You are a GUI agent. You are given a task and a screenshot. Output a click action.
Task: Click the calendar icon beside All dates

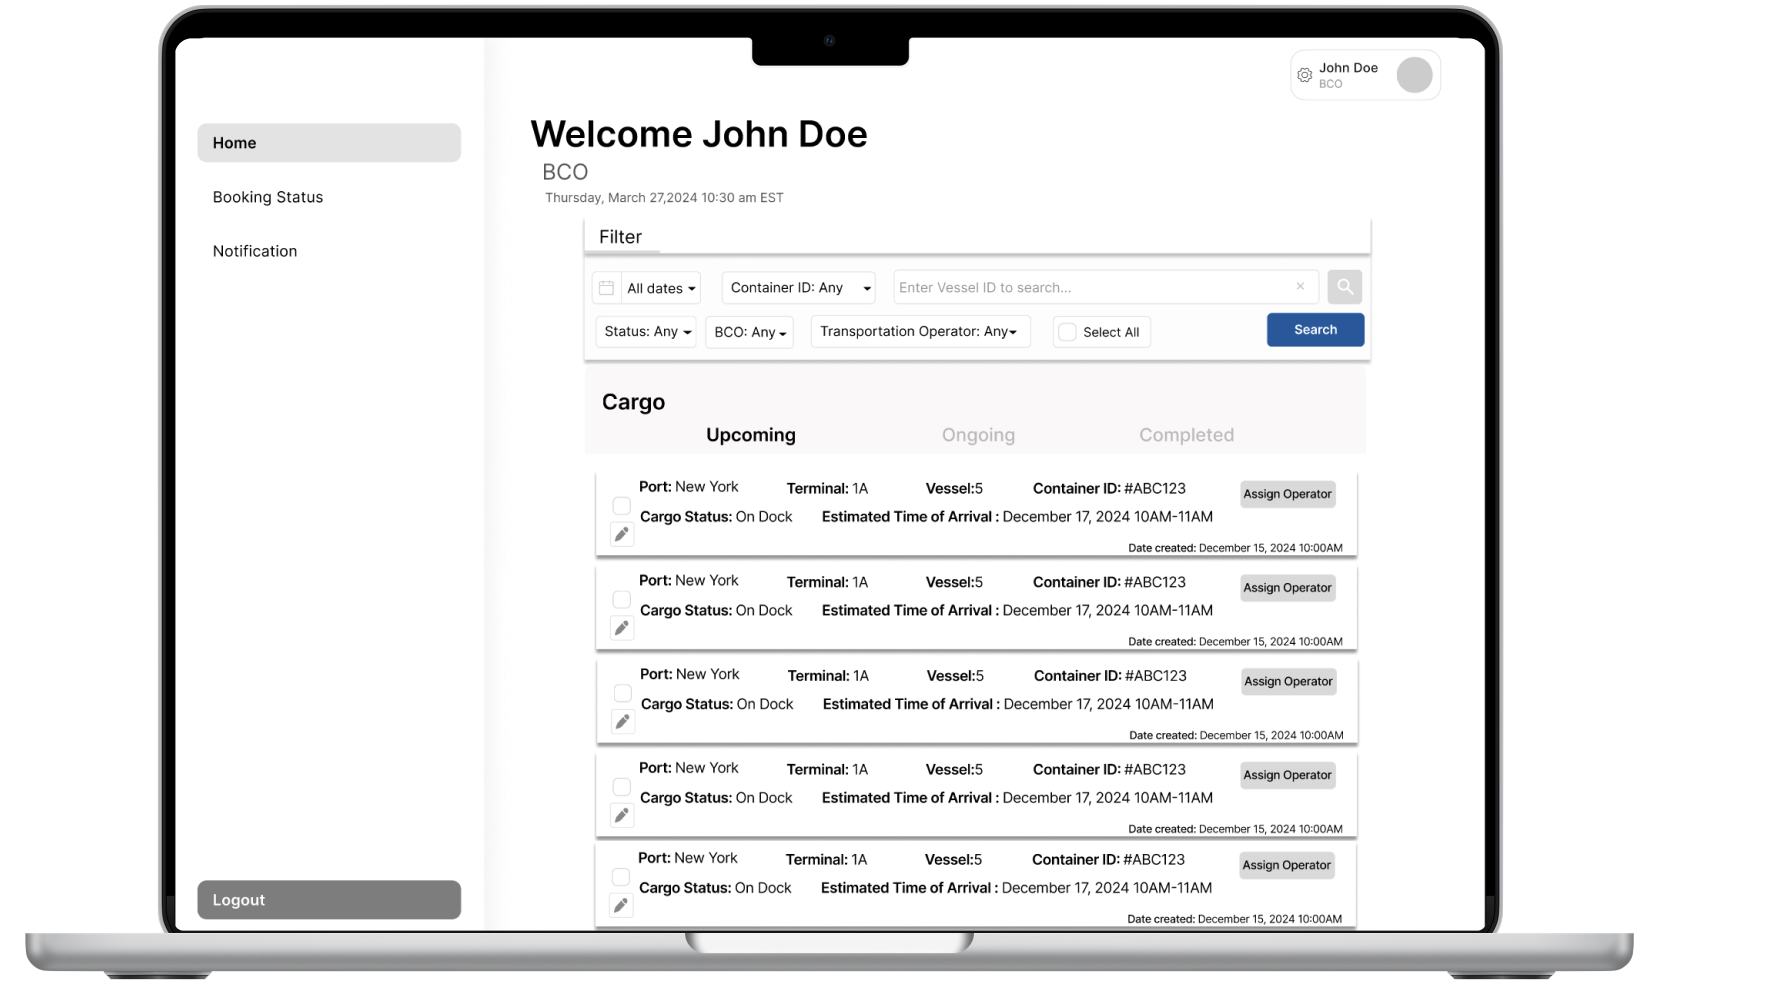(606, 288)
